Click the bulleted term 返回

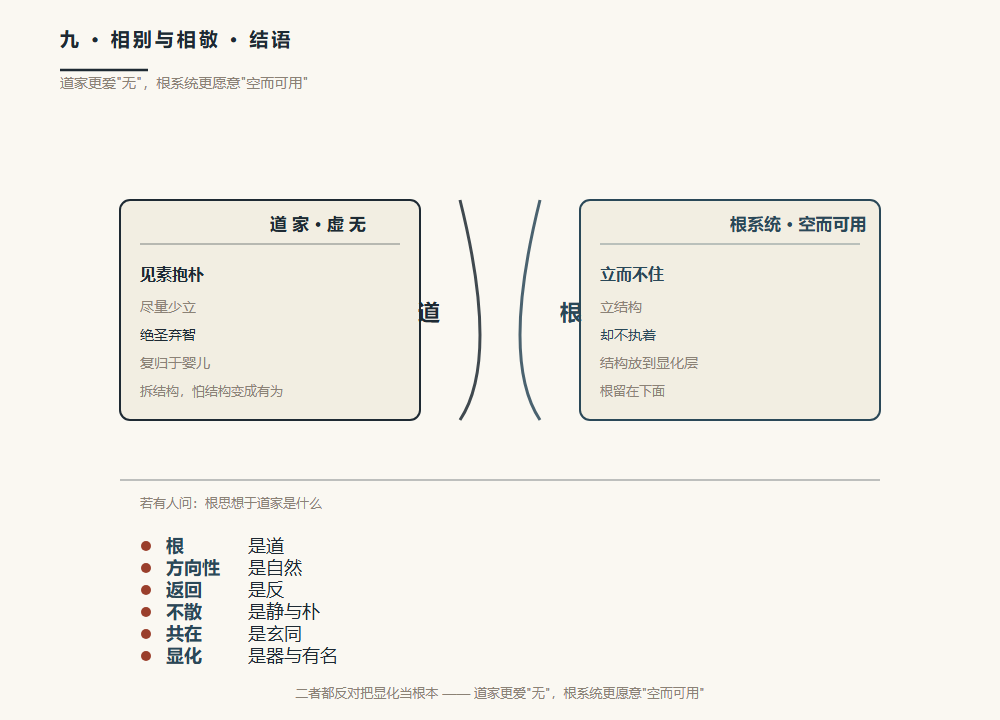[x=184, y=590]
